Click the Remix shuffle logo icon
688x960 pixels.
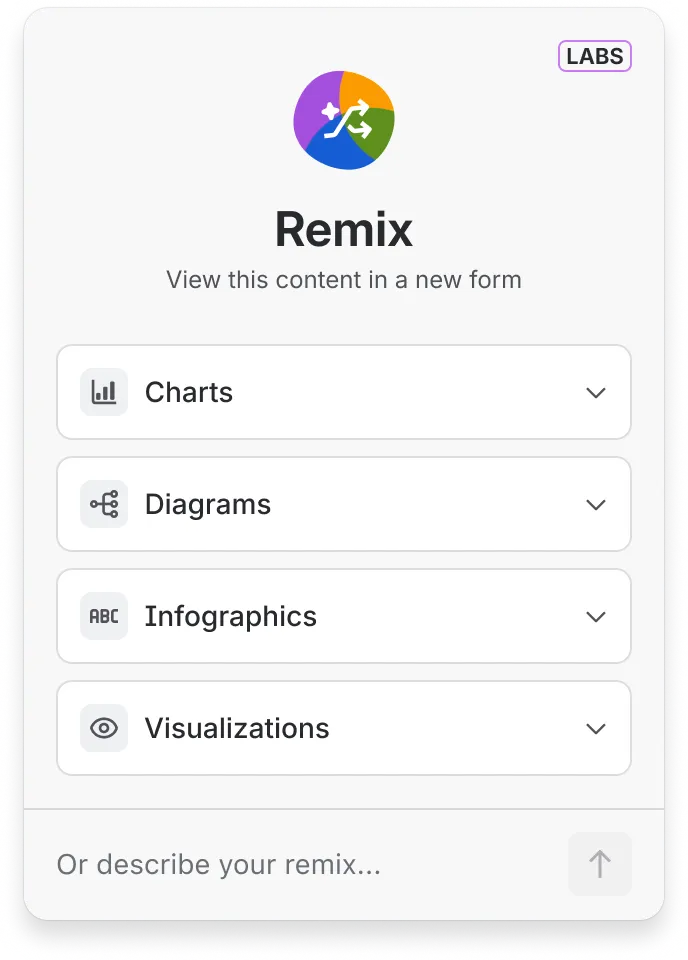pos(344,120)
